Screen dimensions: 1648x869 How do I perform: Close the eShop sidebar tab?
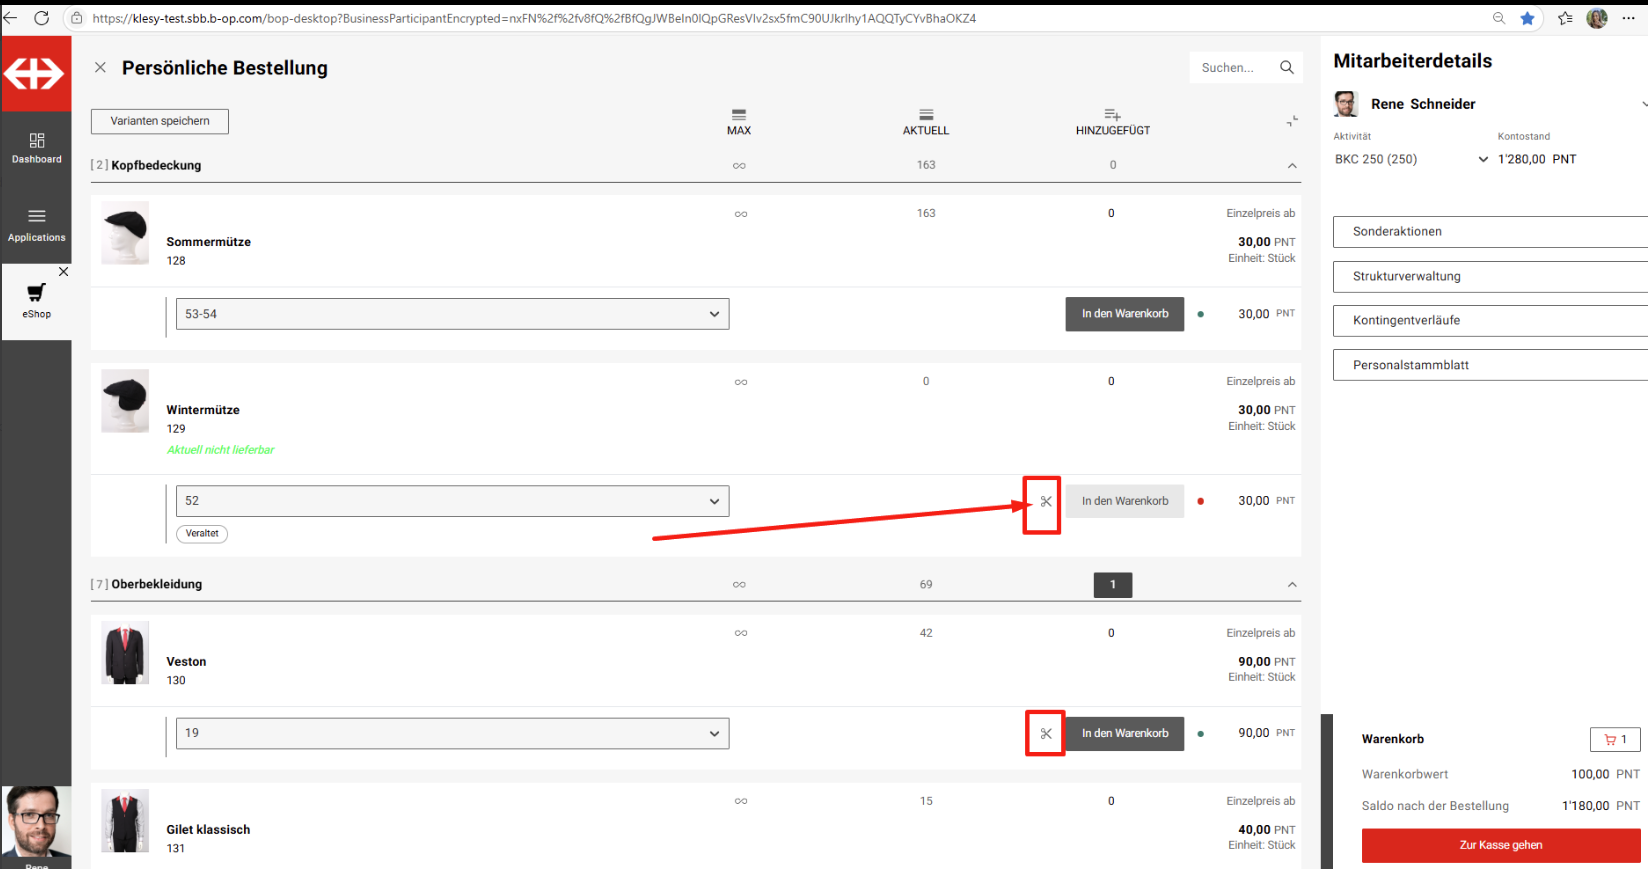click(63, 272)
